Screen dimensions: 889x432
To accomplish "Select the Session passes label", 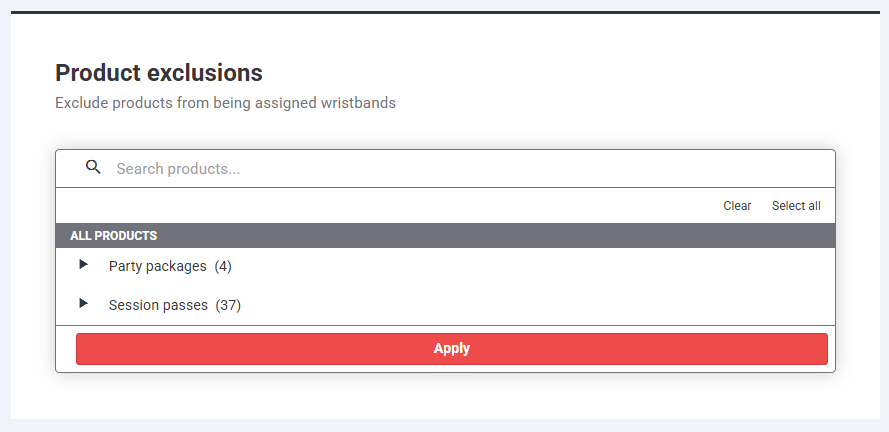I will [x=158, y=304].
